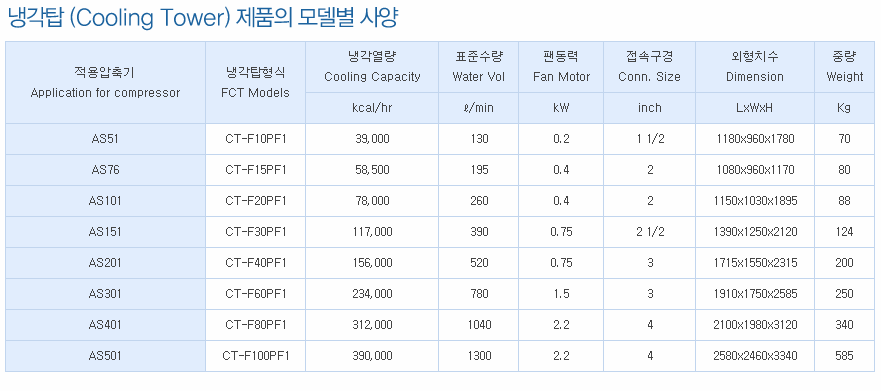
Task: Select the AS51 compressor cell
Action: 105,139
